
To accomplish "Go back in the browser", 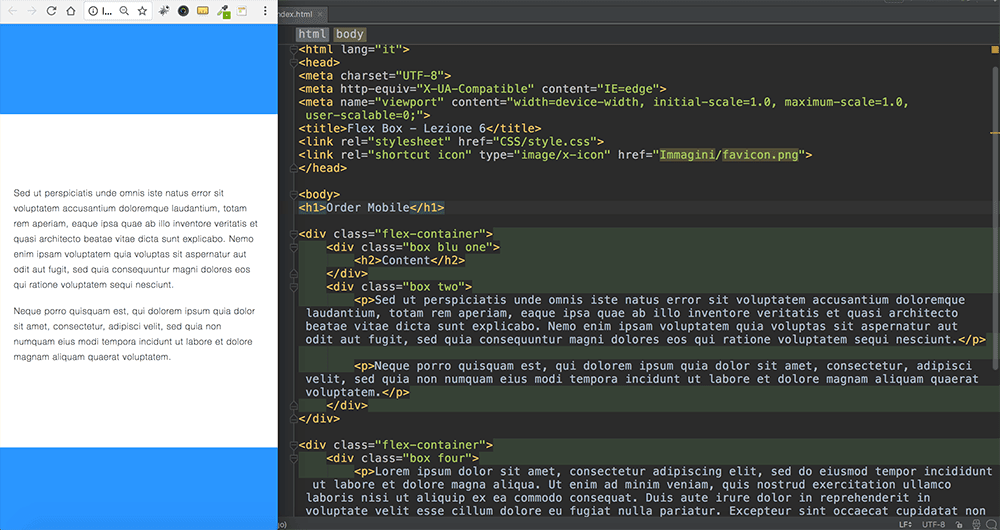I will (12, 11).
